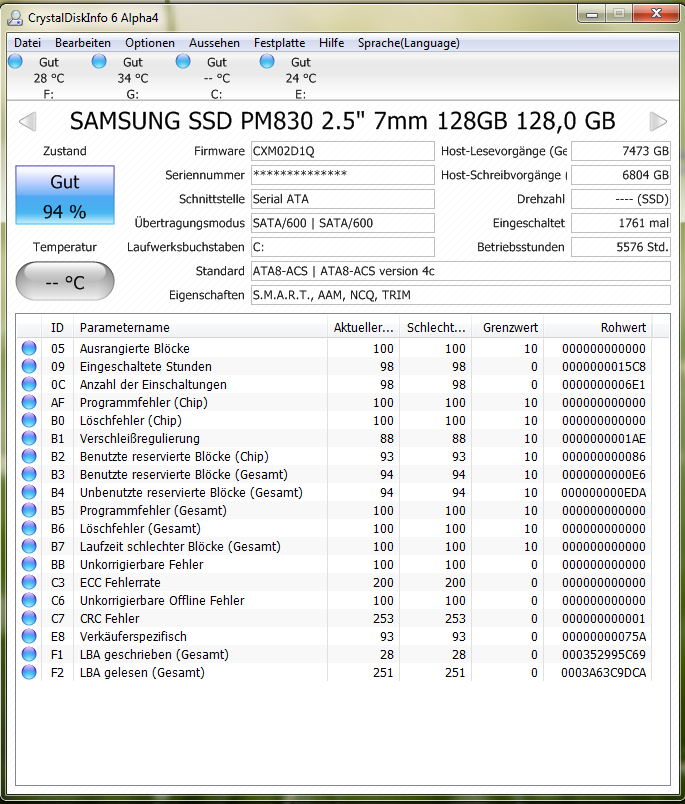Screen dimensions: 685x804
Task: Click the ID column header
Action: (57, 328)
